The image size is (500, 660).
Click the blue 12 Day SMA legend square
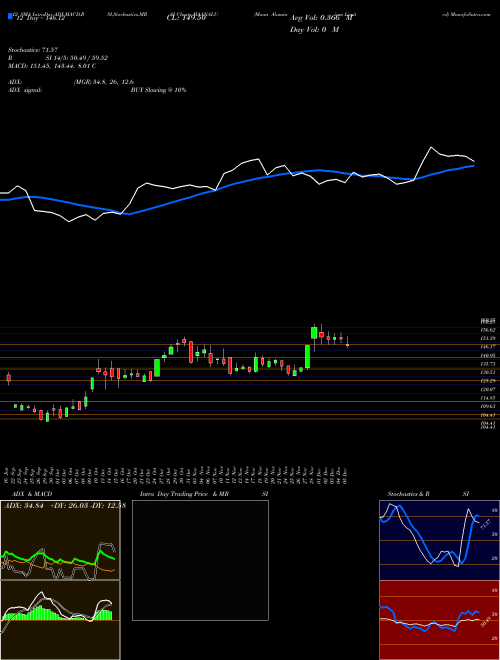(10, 17)
